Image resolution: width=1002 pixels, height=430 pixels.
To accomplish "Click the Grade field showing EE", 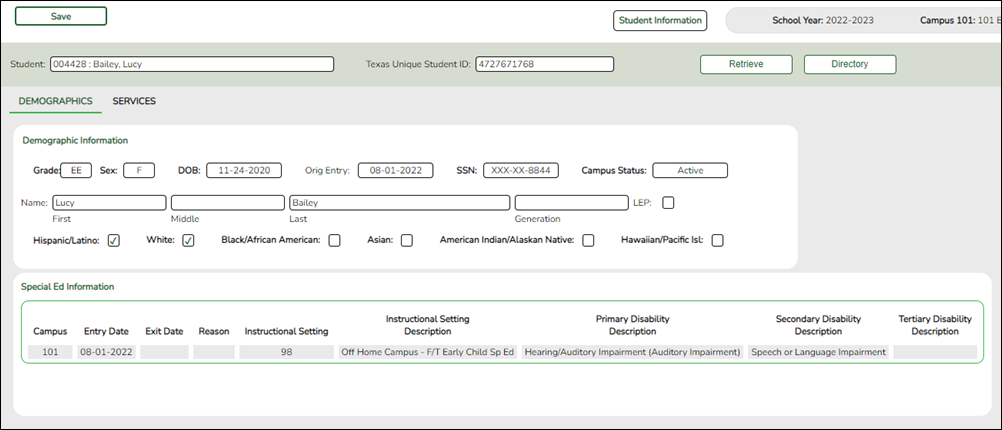I will 76,171.
